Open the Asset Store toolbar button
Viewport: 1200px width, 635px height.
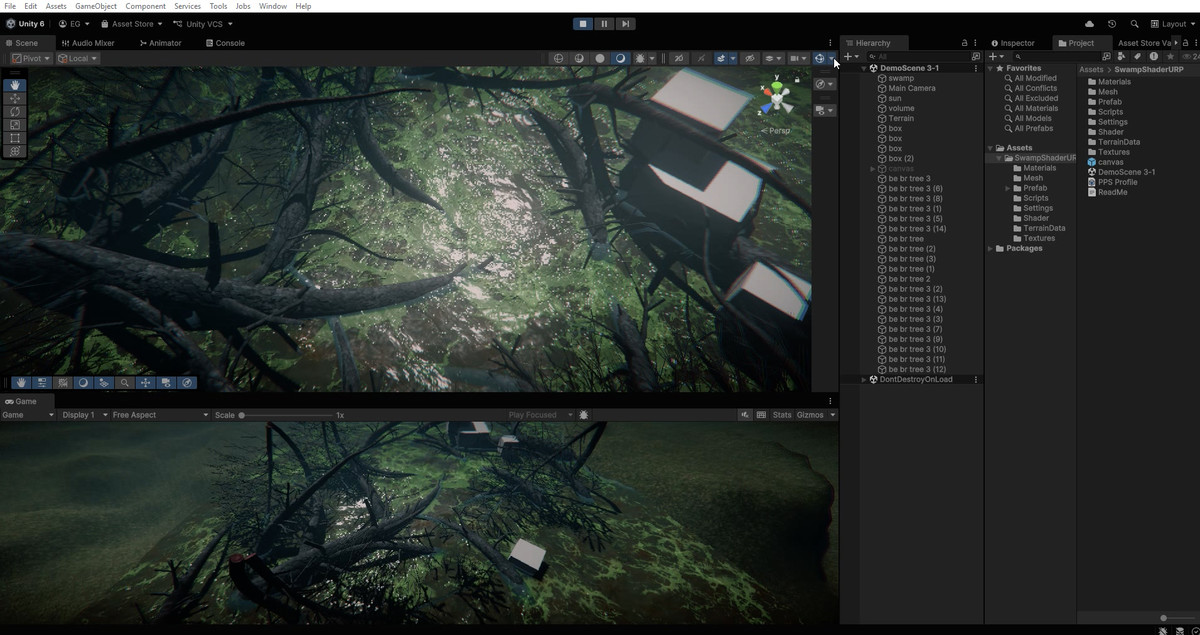pos(131,24)
